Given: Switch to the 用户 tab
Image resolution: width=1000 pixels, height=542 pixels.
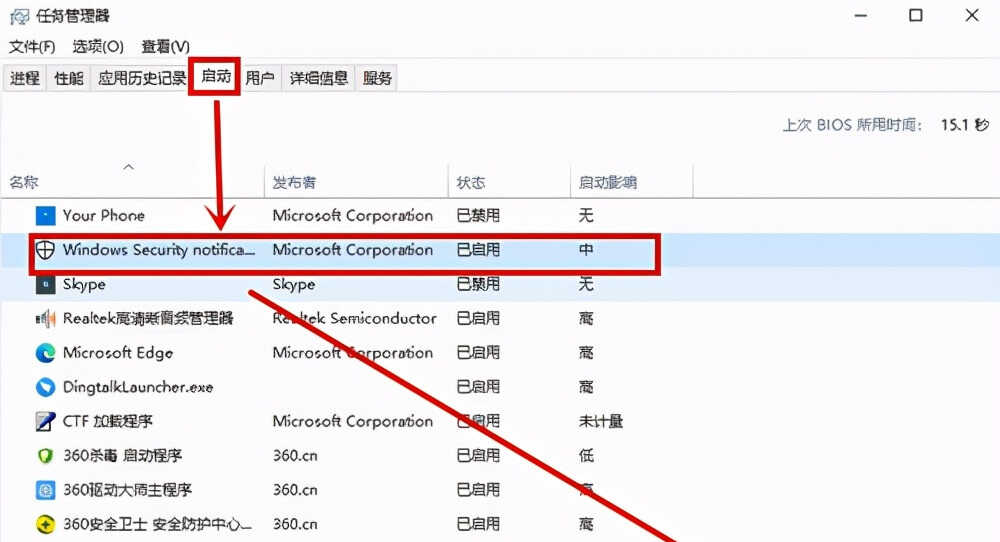Looking at the screenshot, I should (x=260, y=78).
